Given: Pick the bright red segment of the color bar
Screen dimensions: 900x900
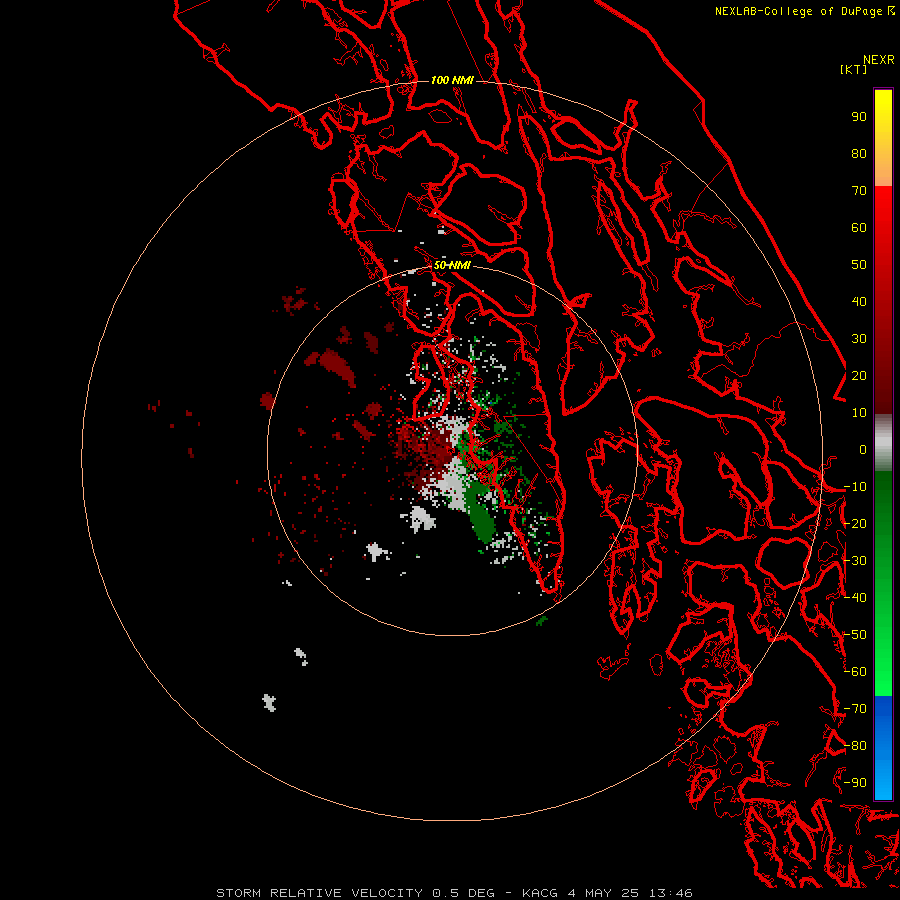Looking at the screenshot, I should pyautogui.click(x=883, y=212).
